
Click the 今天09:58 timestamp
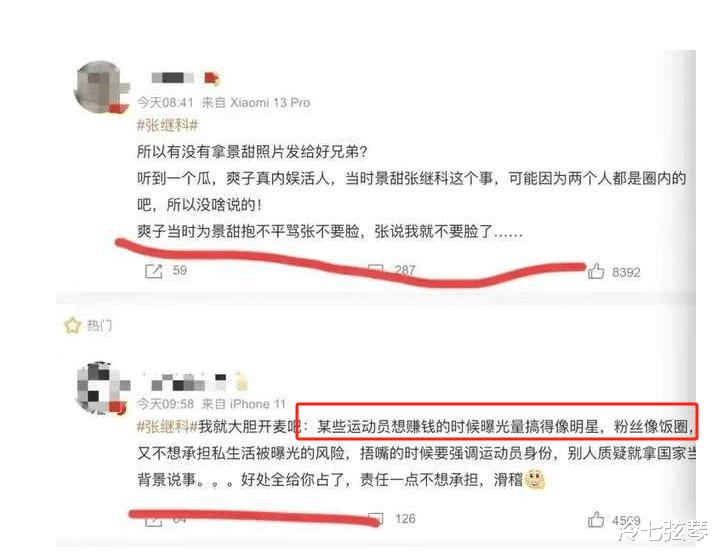click(x=165, y=404)
